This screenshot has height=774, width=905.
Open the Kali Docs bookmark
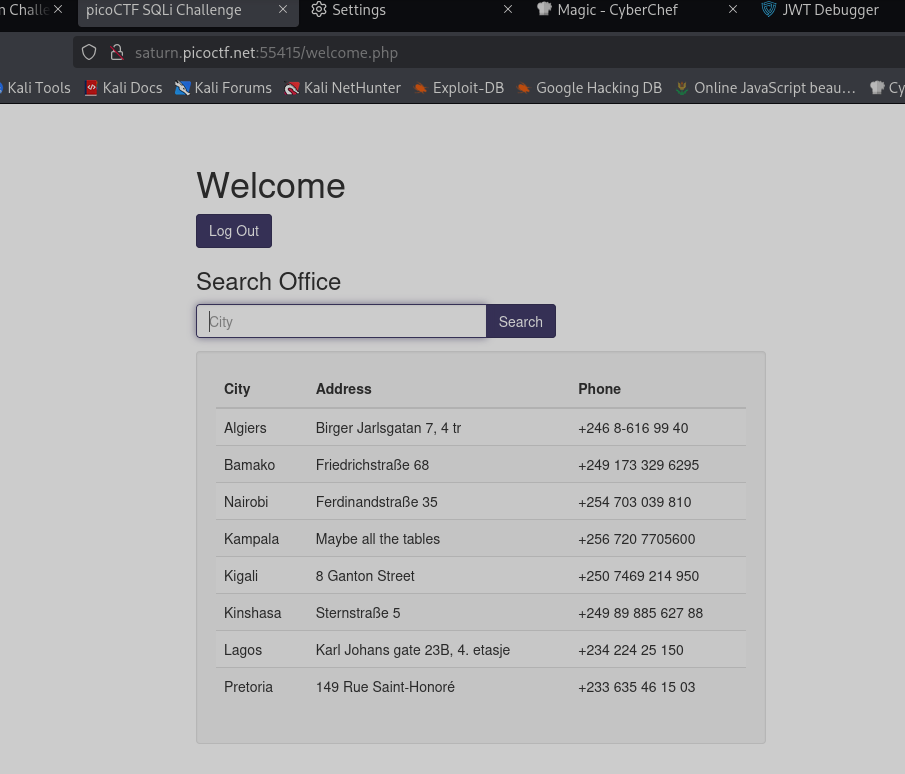point(123,88)
